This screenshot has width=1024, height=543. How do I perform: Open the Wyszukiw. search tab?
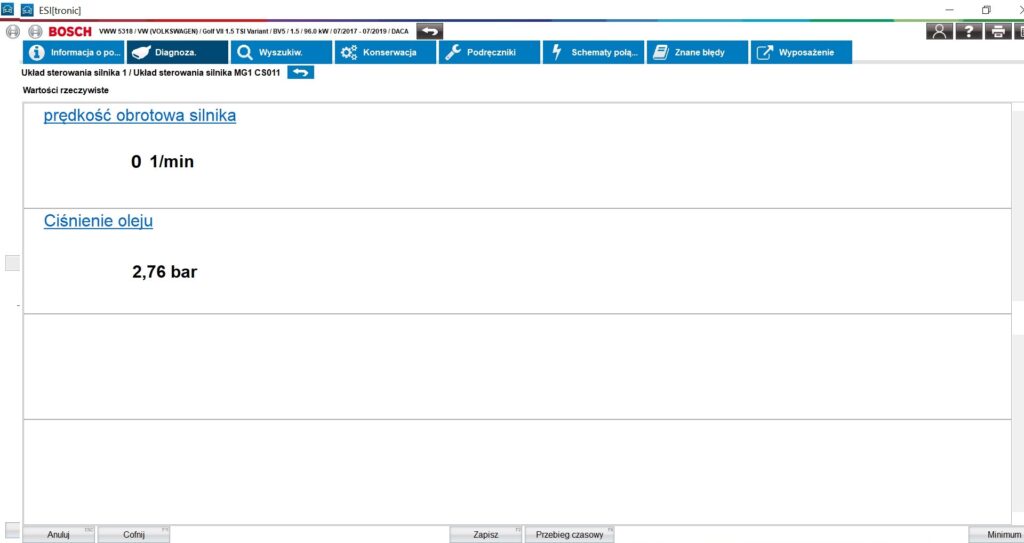(280, 52)
